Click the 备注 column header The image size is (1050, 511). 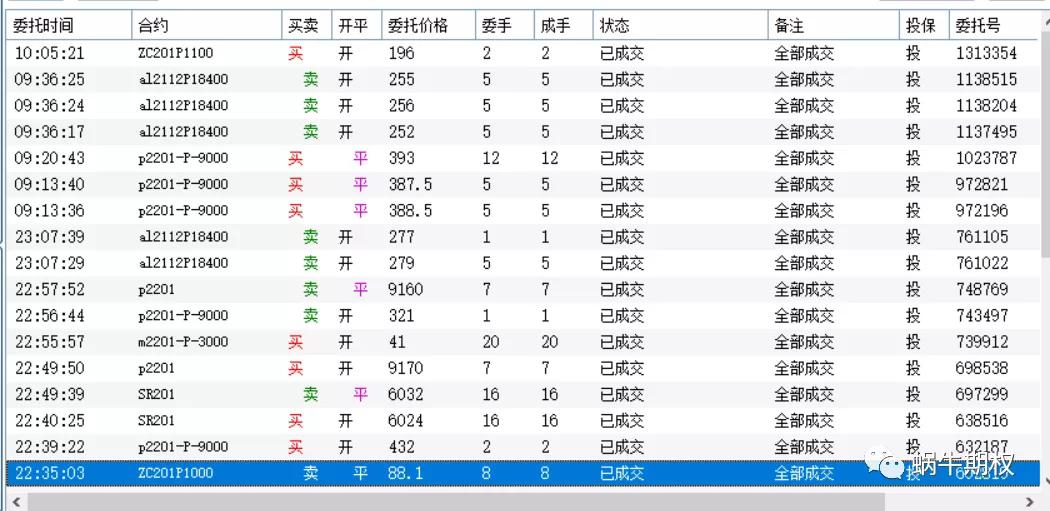(789, 25)
